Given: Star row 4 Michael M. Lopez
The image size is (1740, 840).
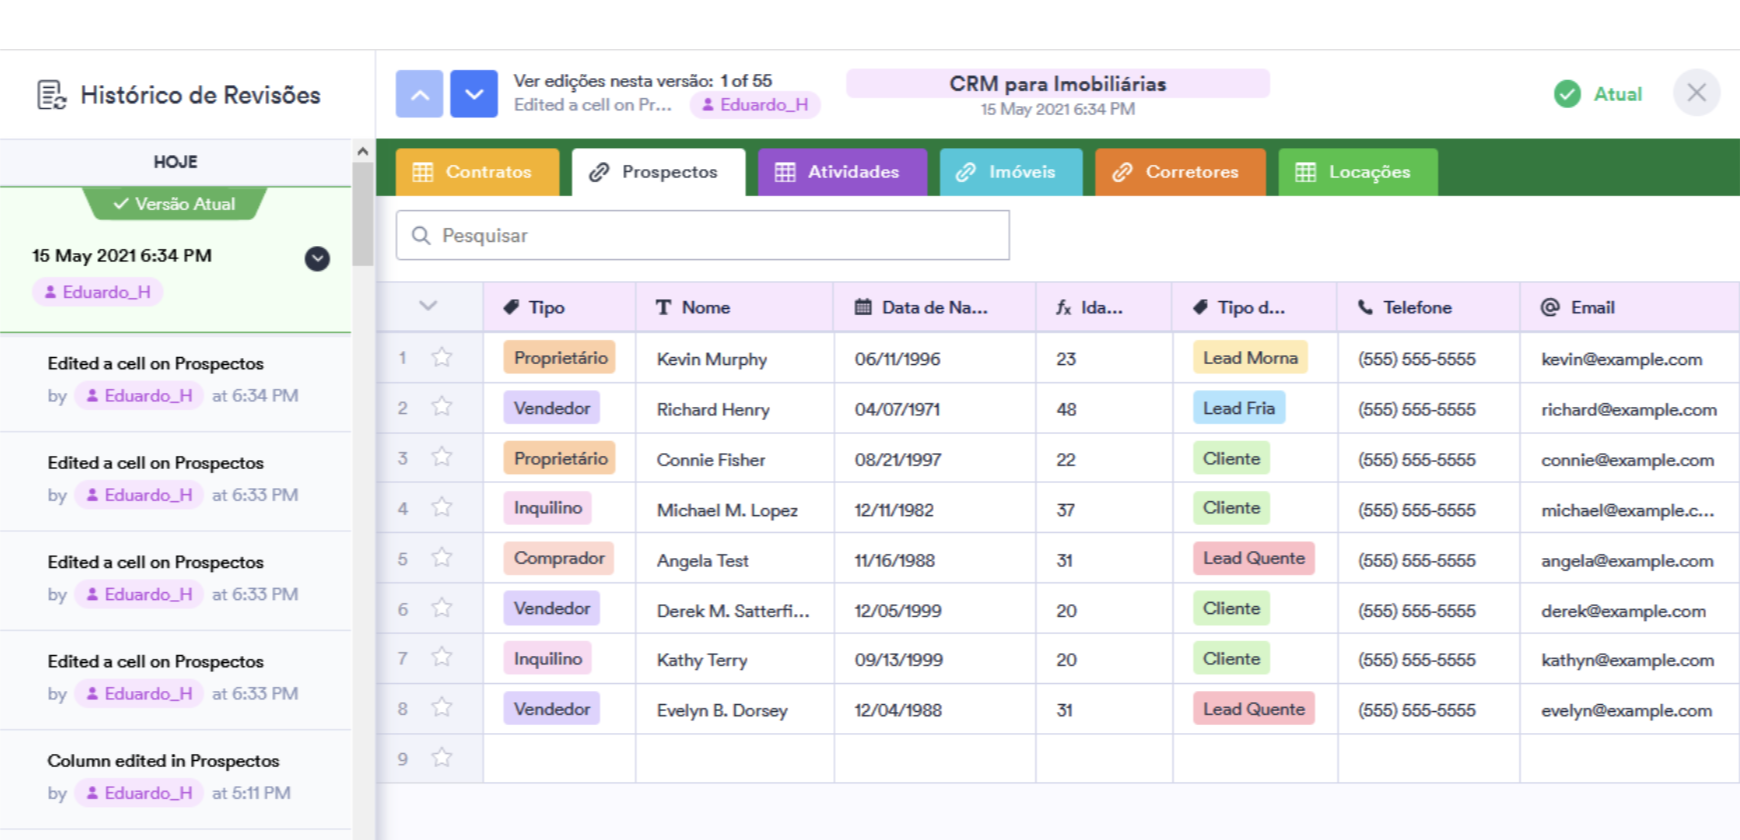Looking at the screenshot, I should pyautogui.click(x=442, y=507).
